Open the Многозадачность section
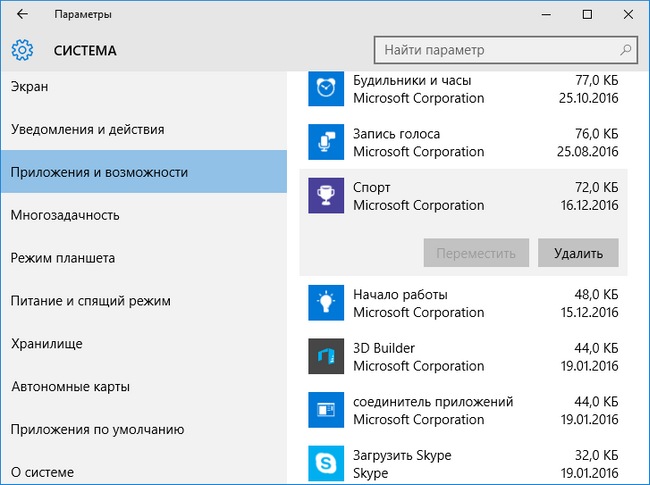 point(143,215)
